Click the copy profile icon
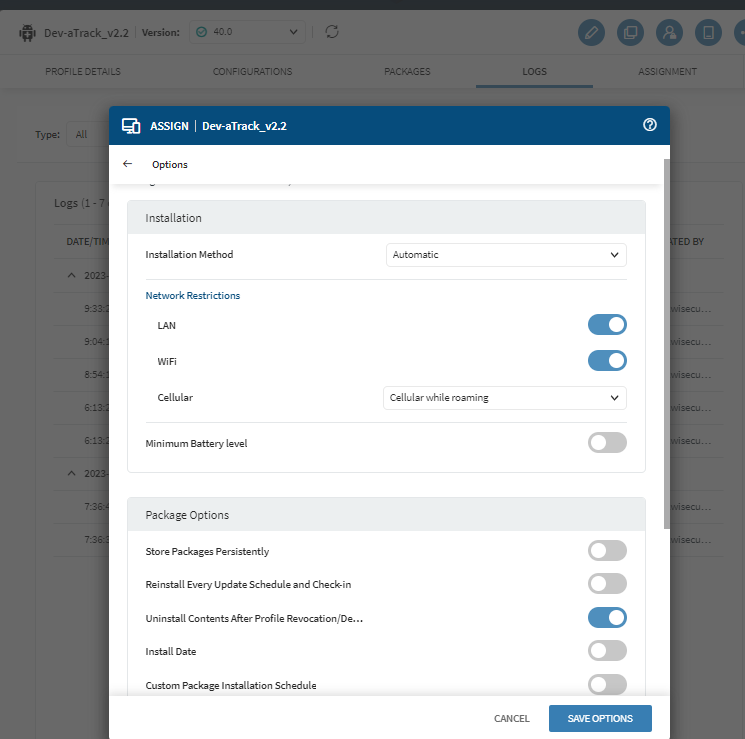Screen dimensions: 745x739 (x=631, y=32)
